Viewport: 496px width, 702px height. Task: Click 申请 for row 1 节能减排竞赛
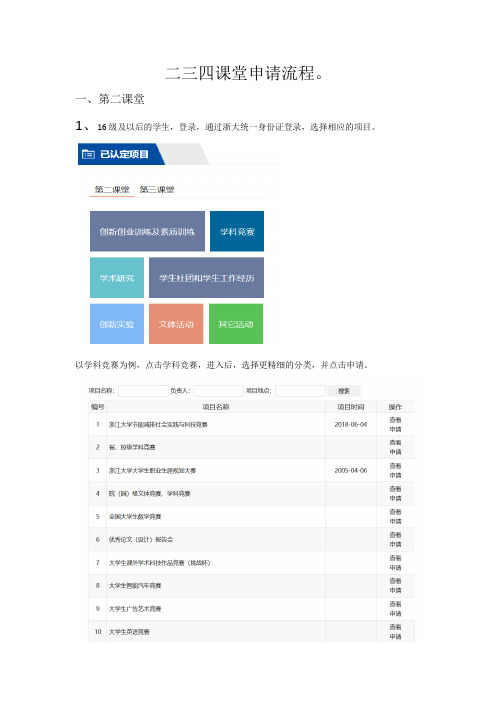coord(395,429)
